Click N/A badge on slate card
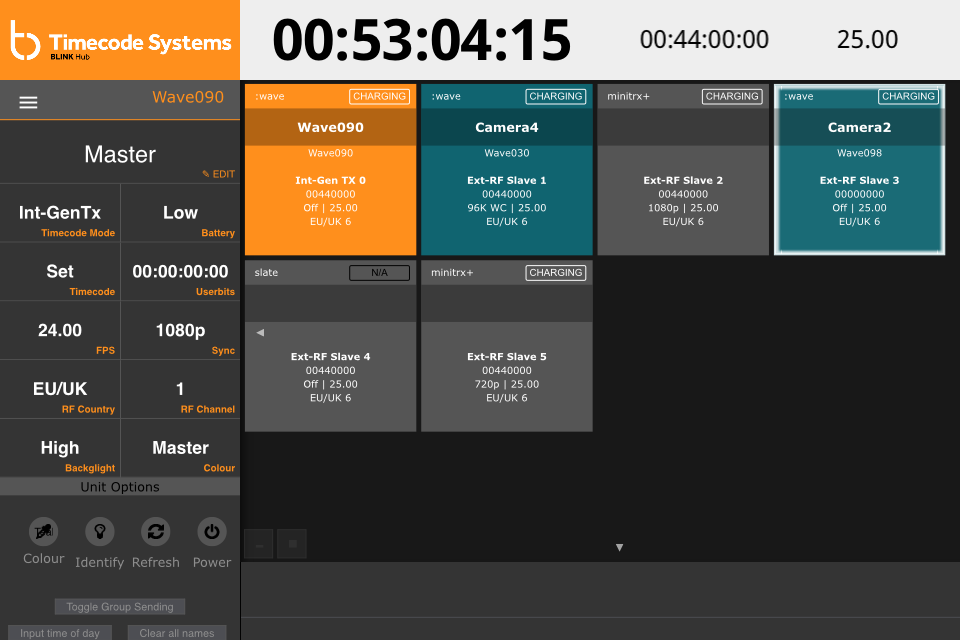 click(x=380, y=273)
